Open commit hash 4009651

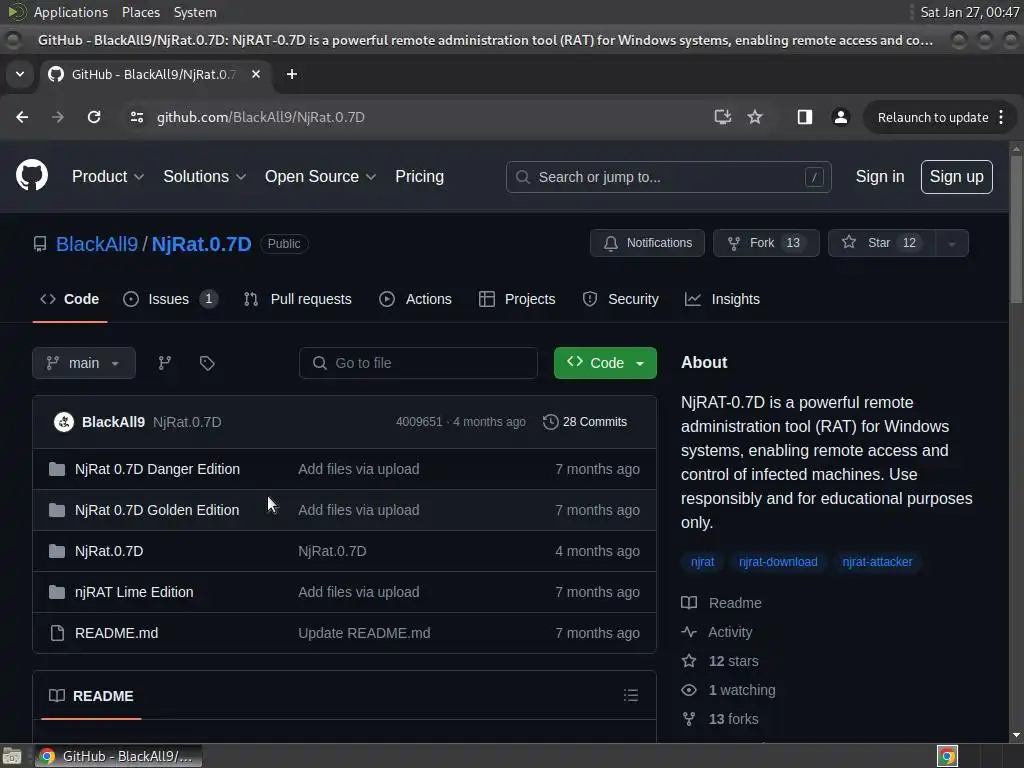[x=419, y=422]
